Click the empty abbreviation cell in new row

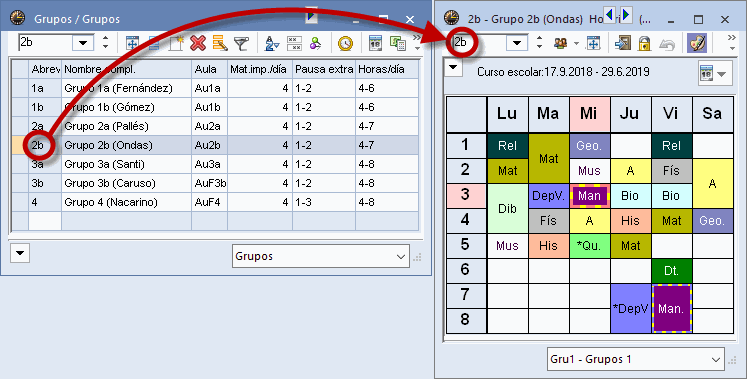coord(45,222)
